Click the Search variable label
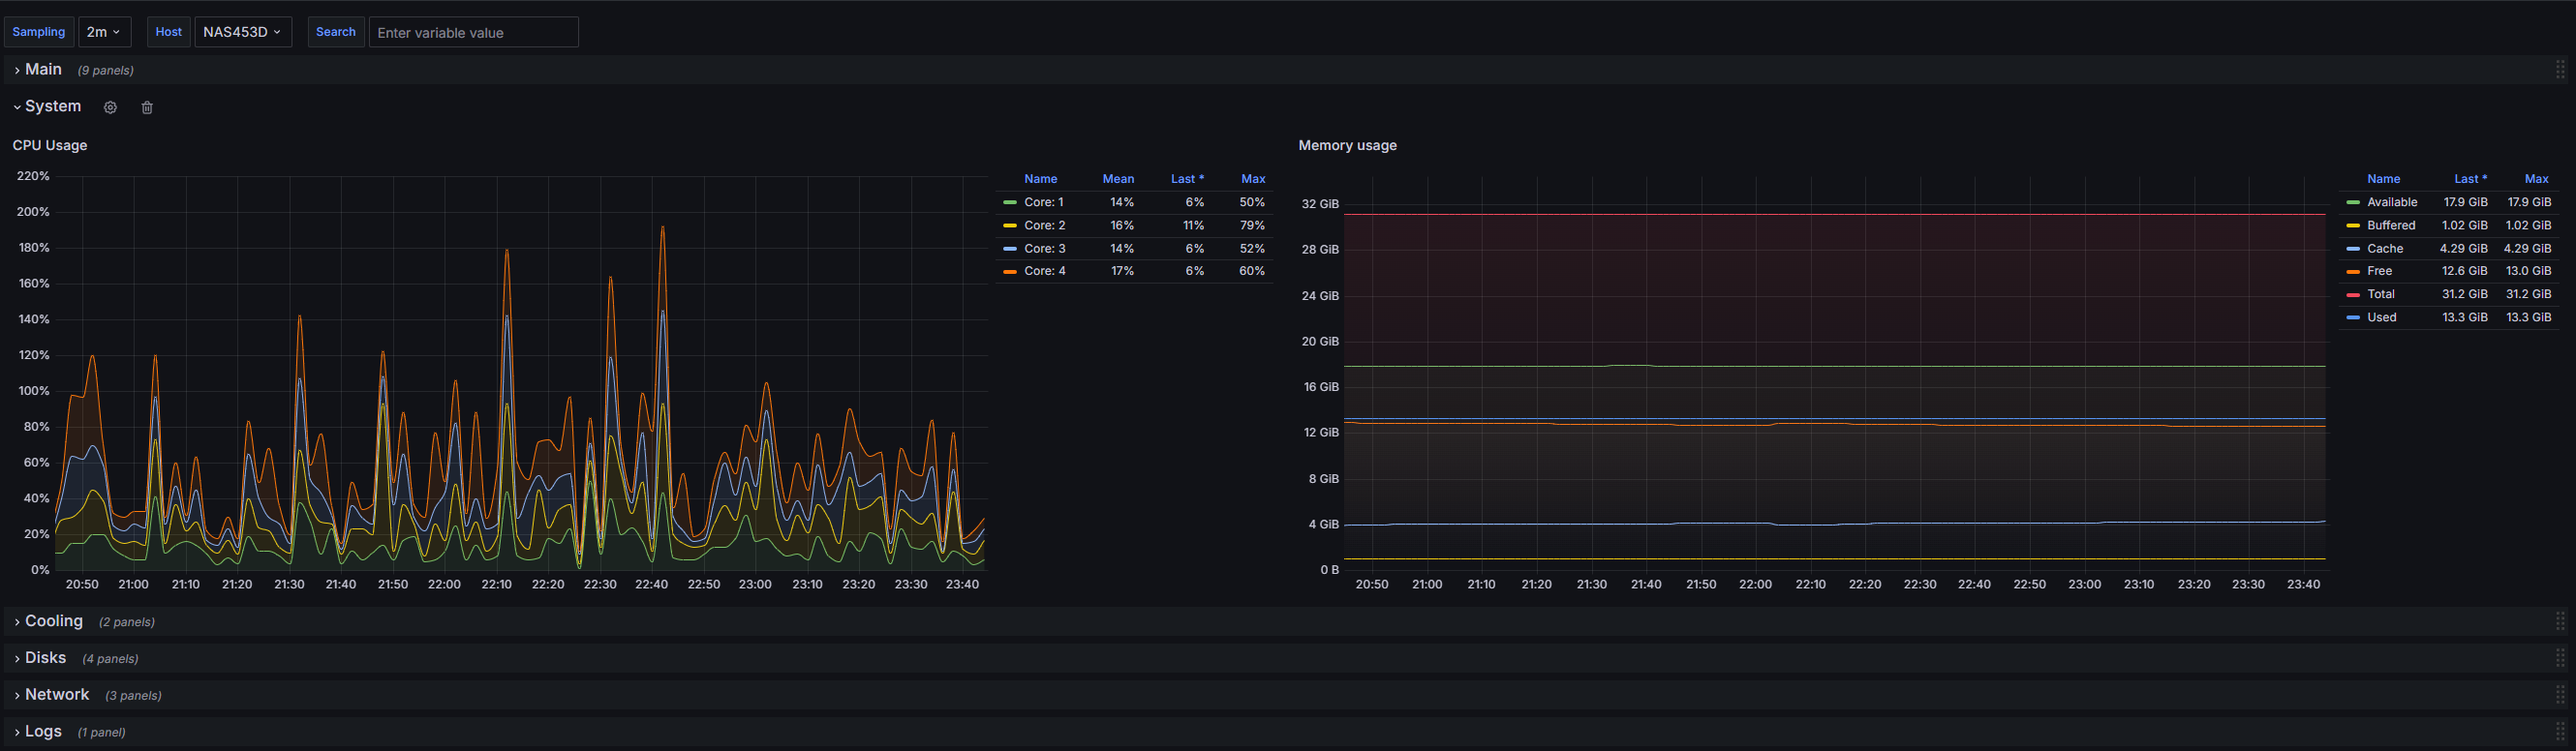Viewport: 2576px width, 751px height. (335, 32)
